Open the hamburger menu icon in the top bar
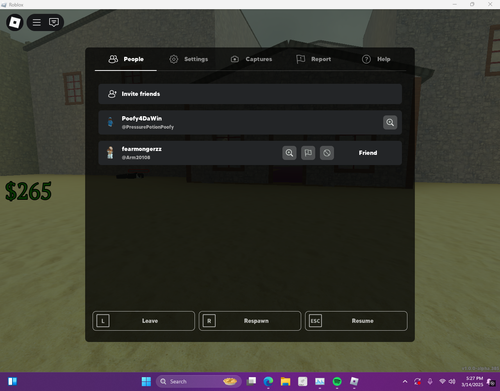This screenshot has height=391, width=500. pyautogui.click(x=37, y=22)
